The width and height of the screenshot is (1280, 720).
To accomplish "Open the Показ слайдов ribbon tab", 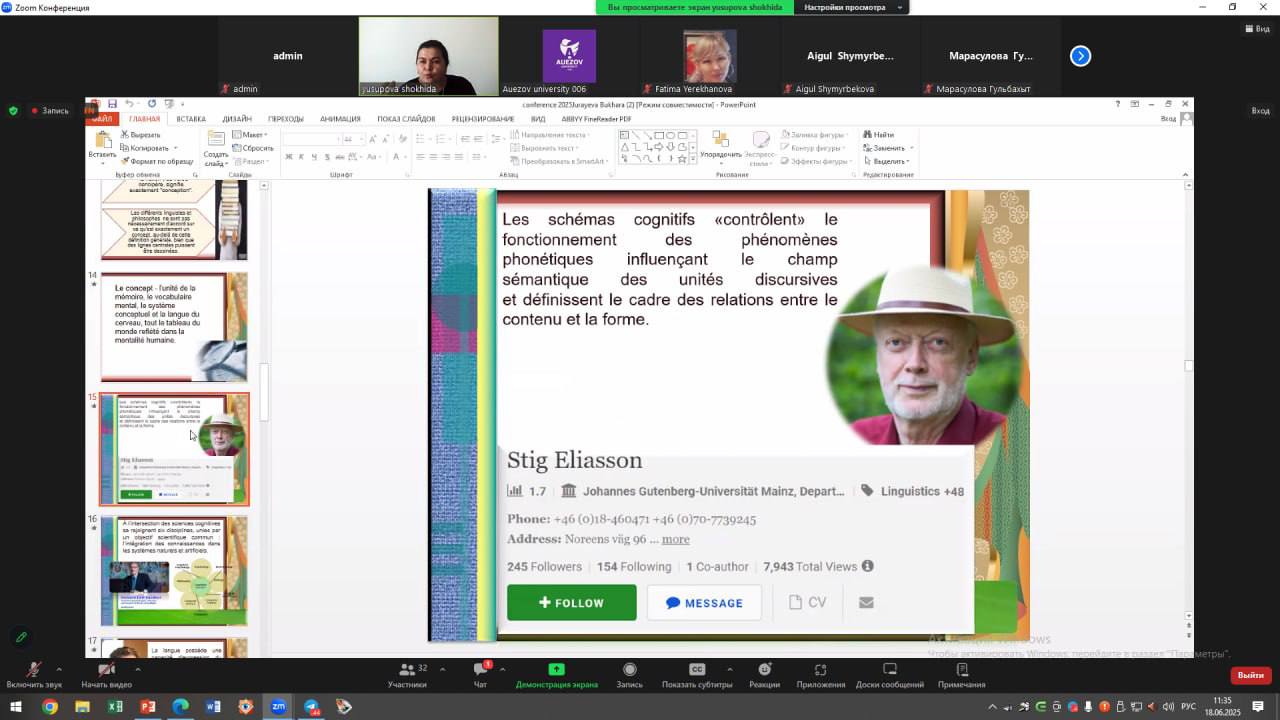I will tap(406, 119).
